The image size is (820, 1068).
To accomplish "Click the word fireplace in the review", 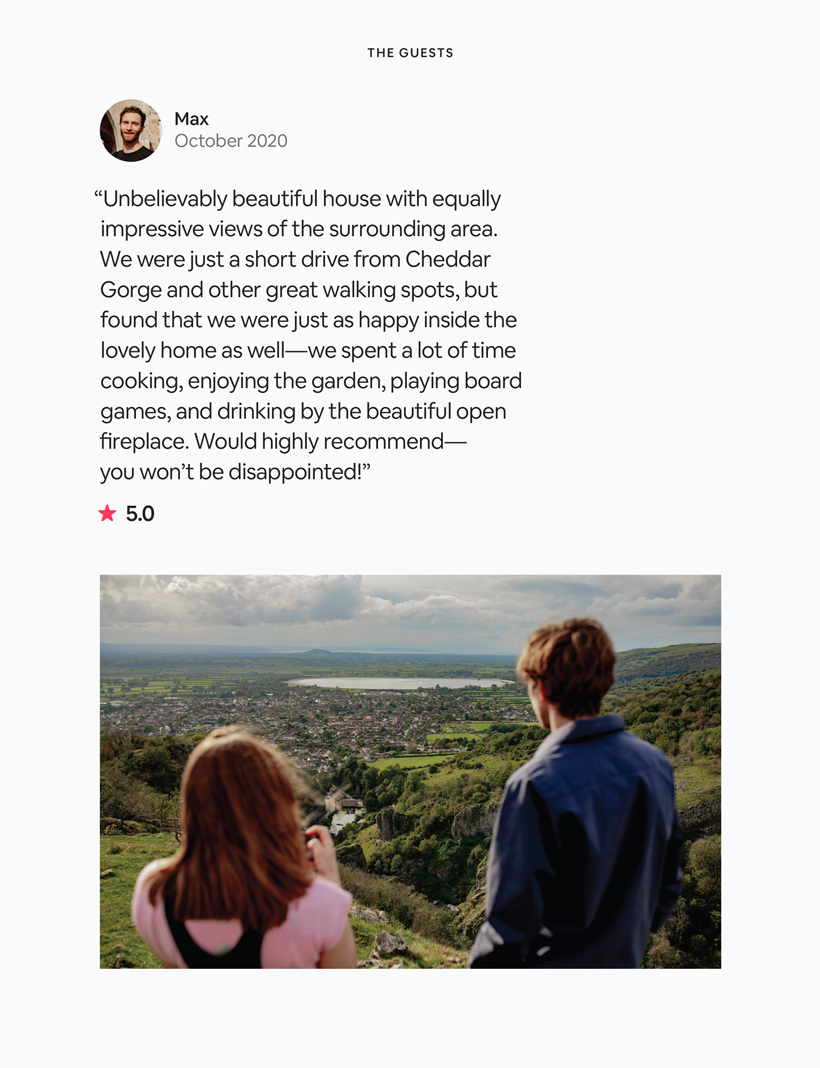I will (x=143, y=441).
